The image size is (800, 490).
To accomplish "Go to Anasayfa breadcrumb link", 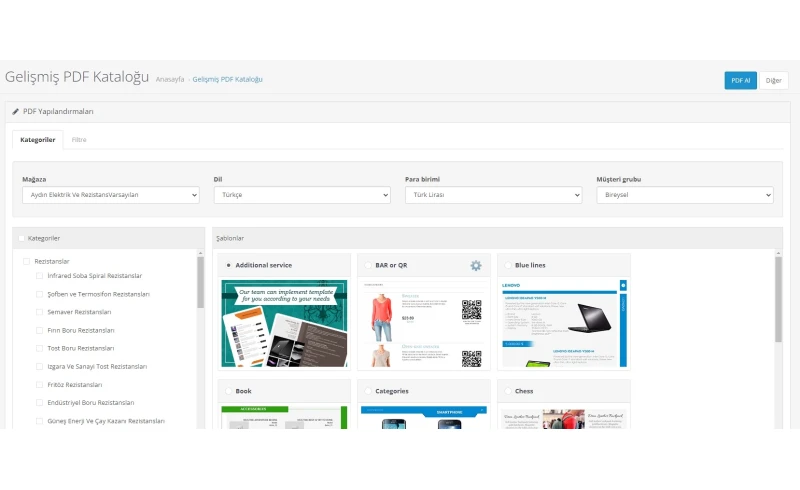I will [x=170, y=79].
